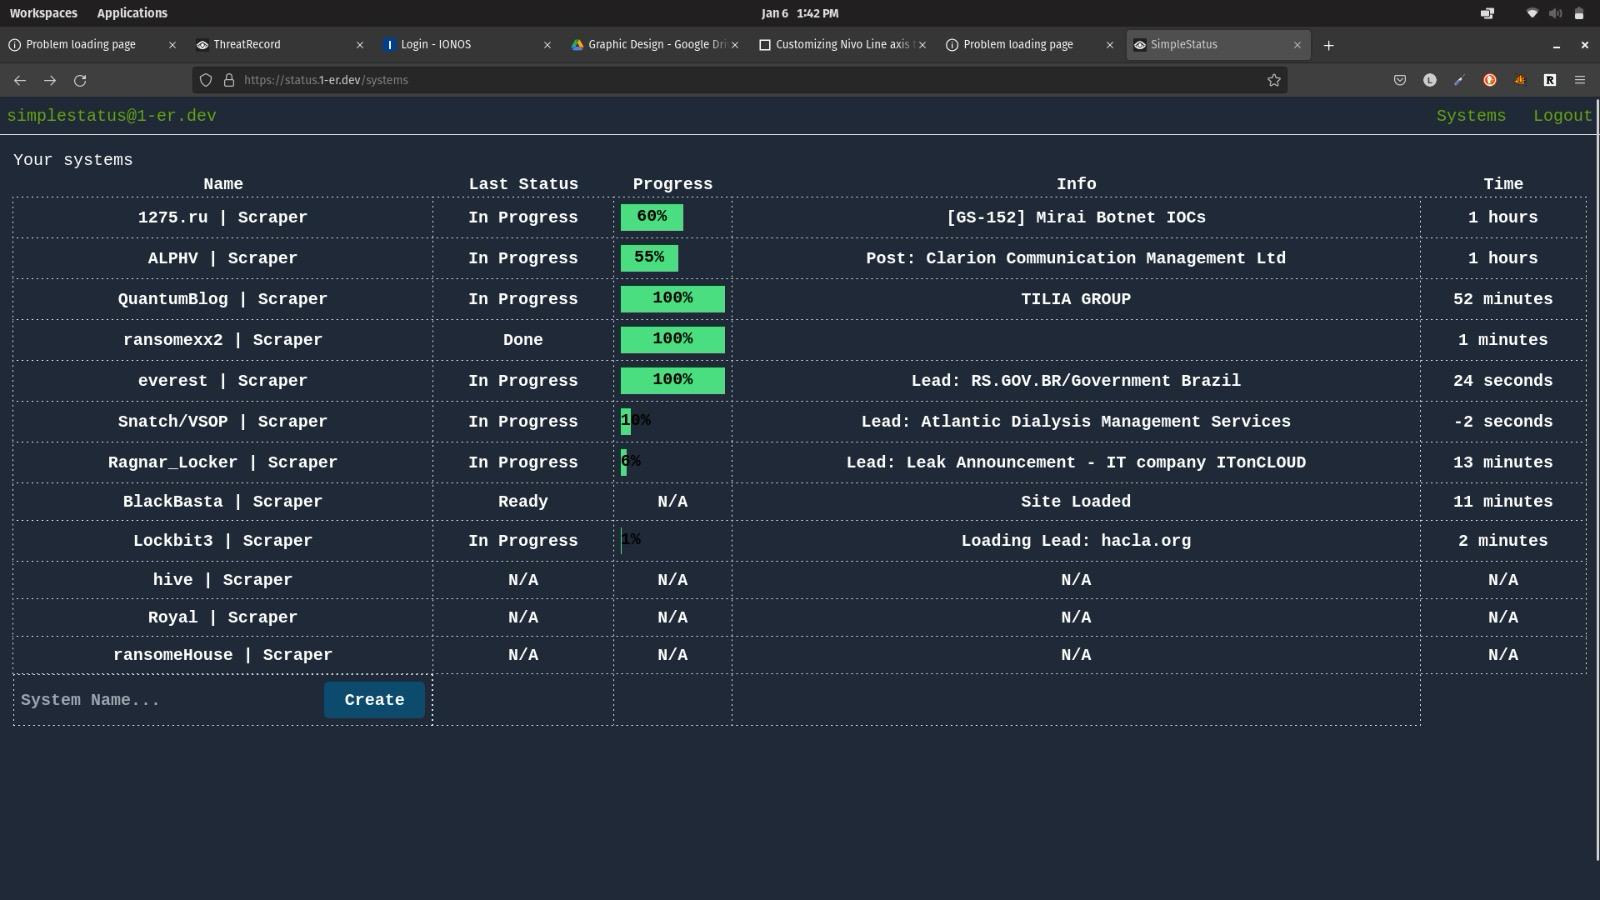Click the Done status for ransomexx2

[523, 340]
